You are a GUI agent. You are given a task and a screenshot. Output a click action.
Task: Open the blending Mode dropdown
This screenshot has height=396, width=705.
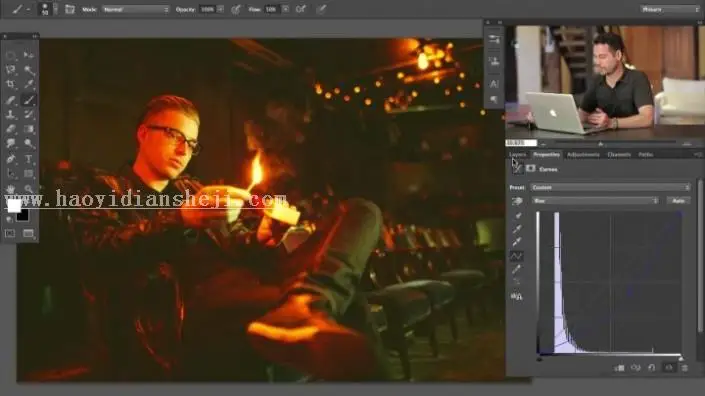pyautogui.click(x=135, y=9)
